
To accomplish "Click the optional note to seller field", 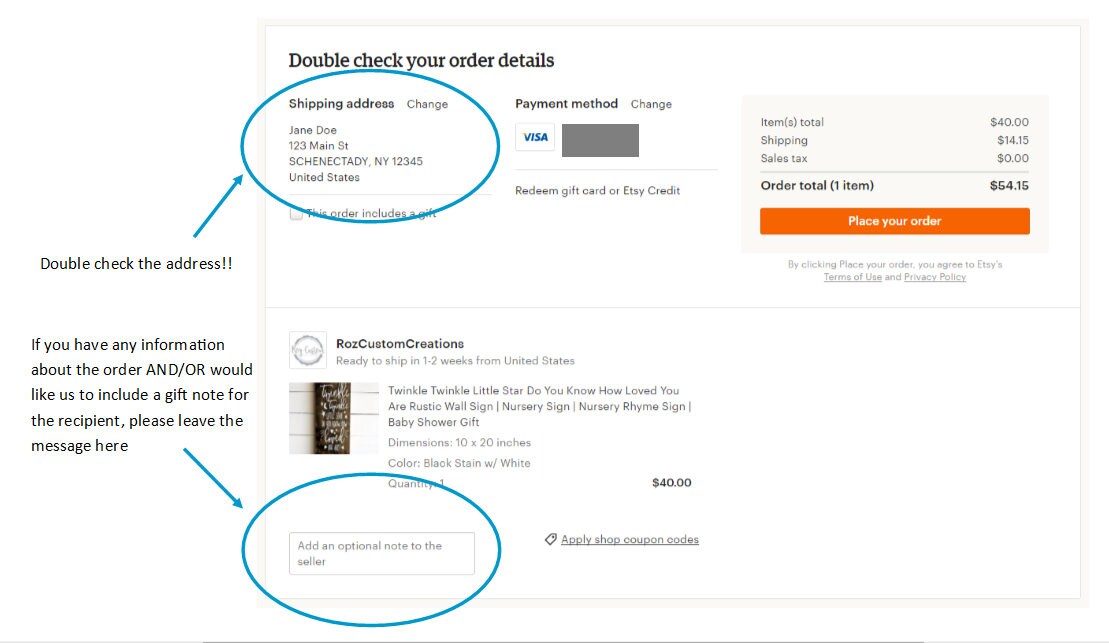I will pos(382,553).
